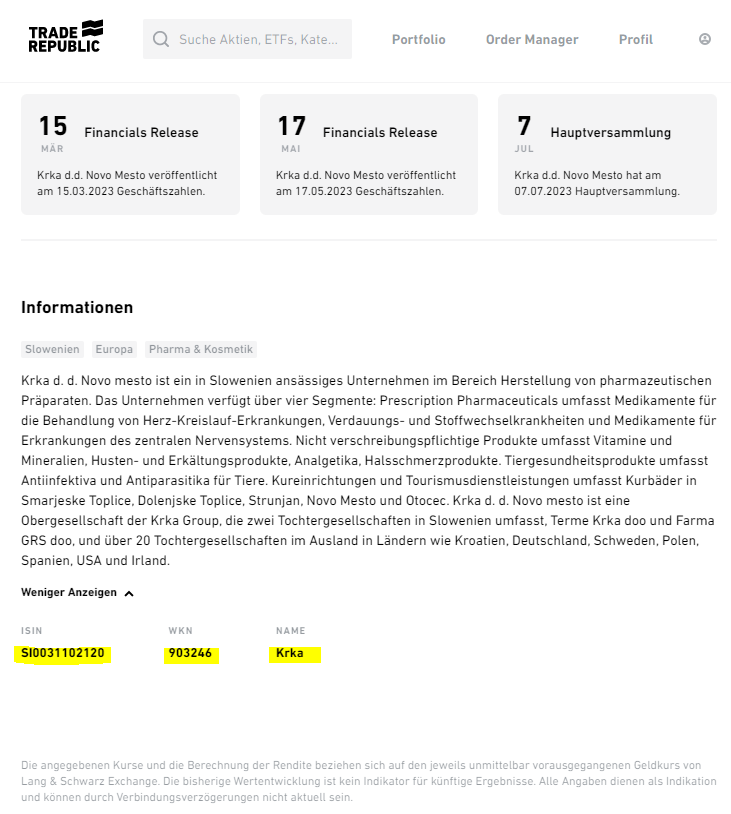Open the 7 Jul Hauptversammlung card
Screen dimensions: 731x814
607,154
